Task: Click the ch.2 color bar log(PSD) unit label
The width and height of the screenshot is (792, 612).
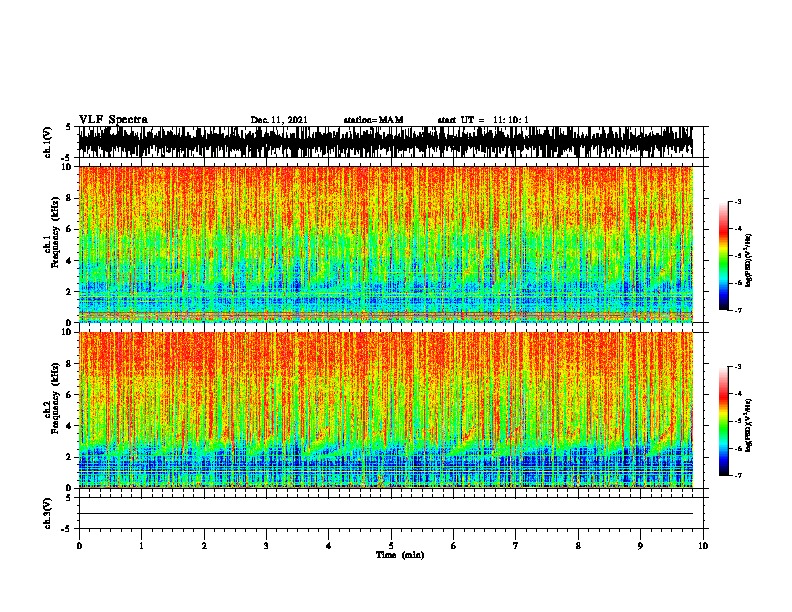Action: coord(749,426)
